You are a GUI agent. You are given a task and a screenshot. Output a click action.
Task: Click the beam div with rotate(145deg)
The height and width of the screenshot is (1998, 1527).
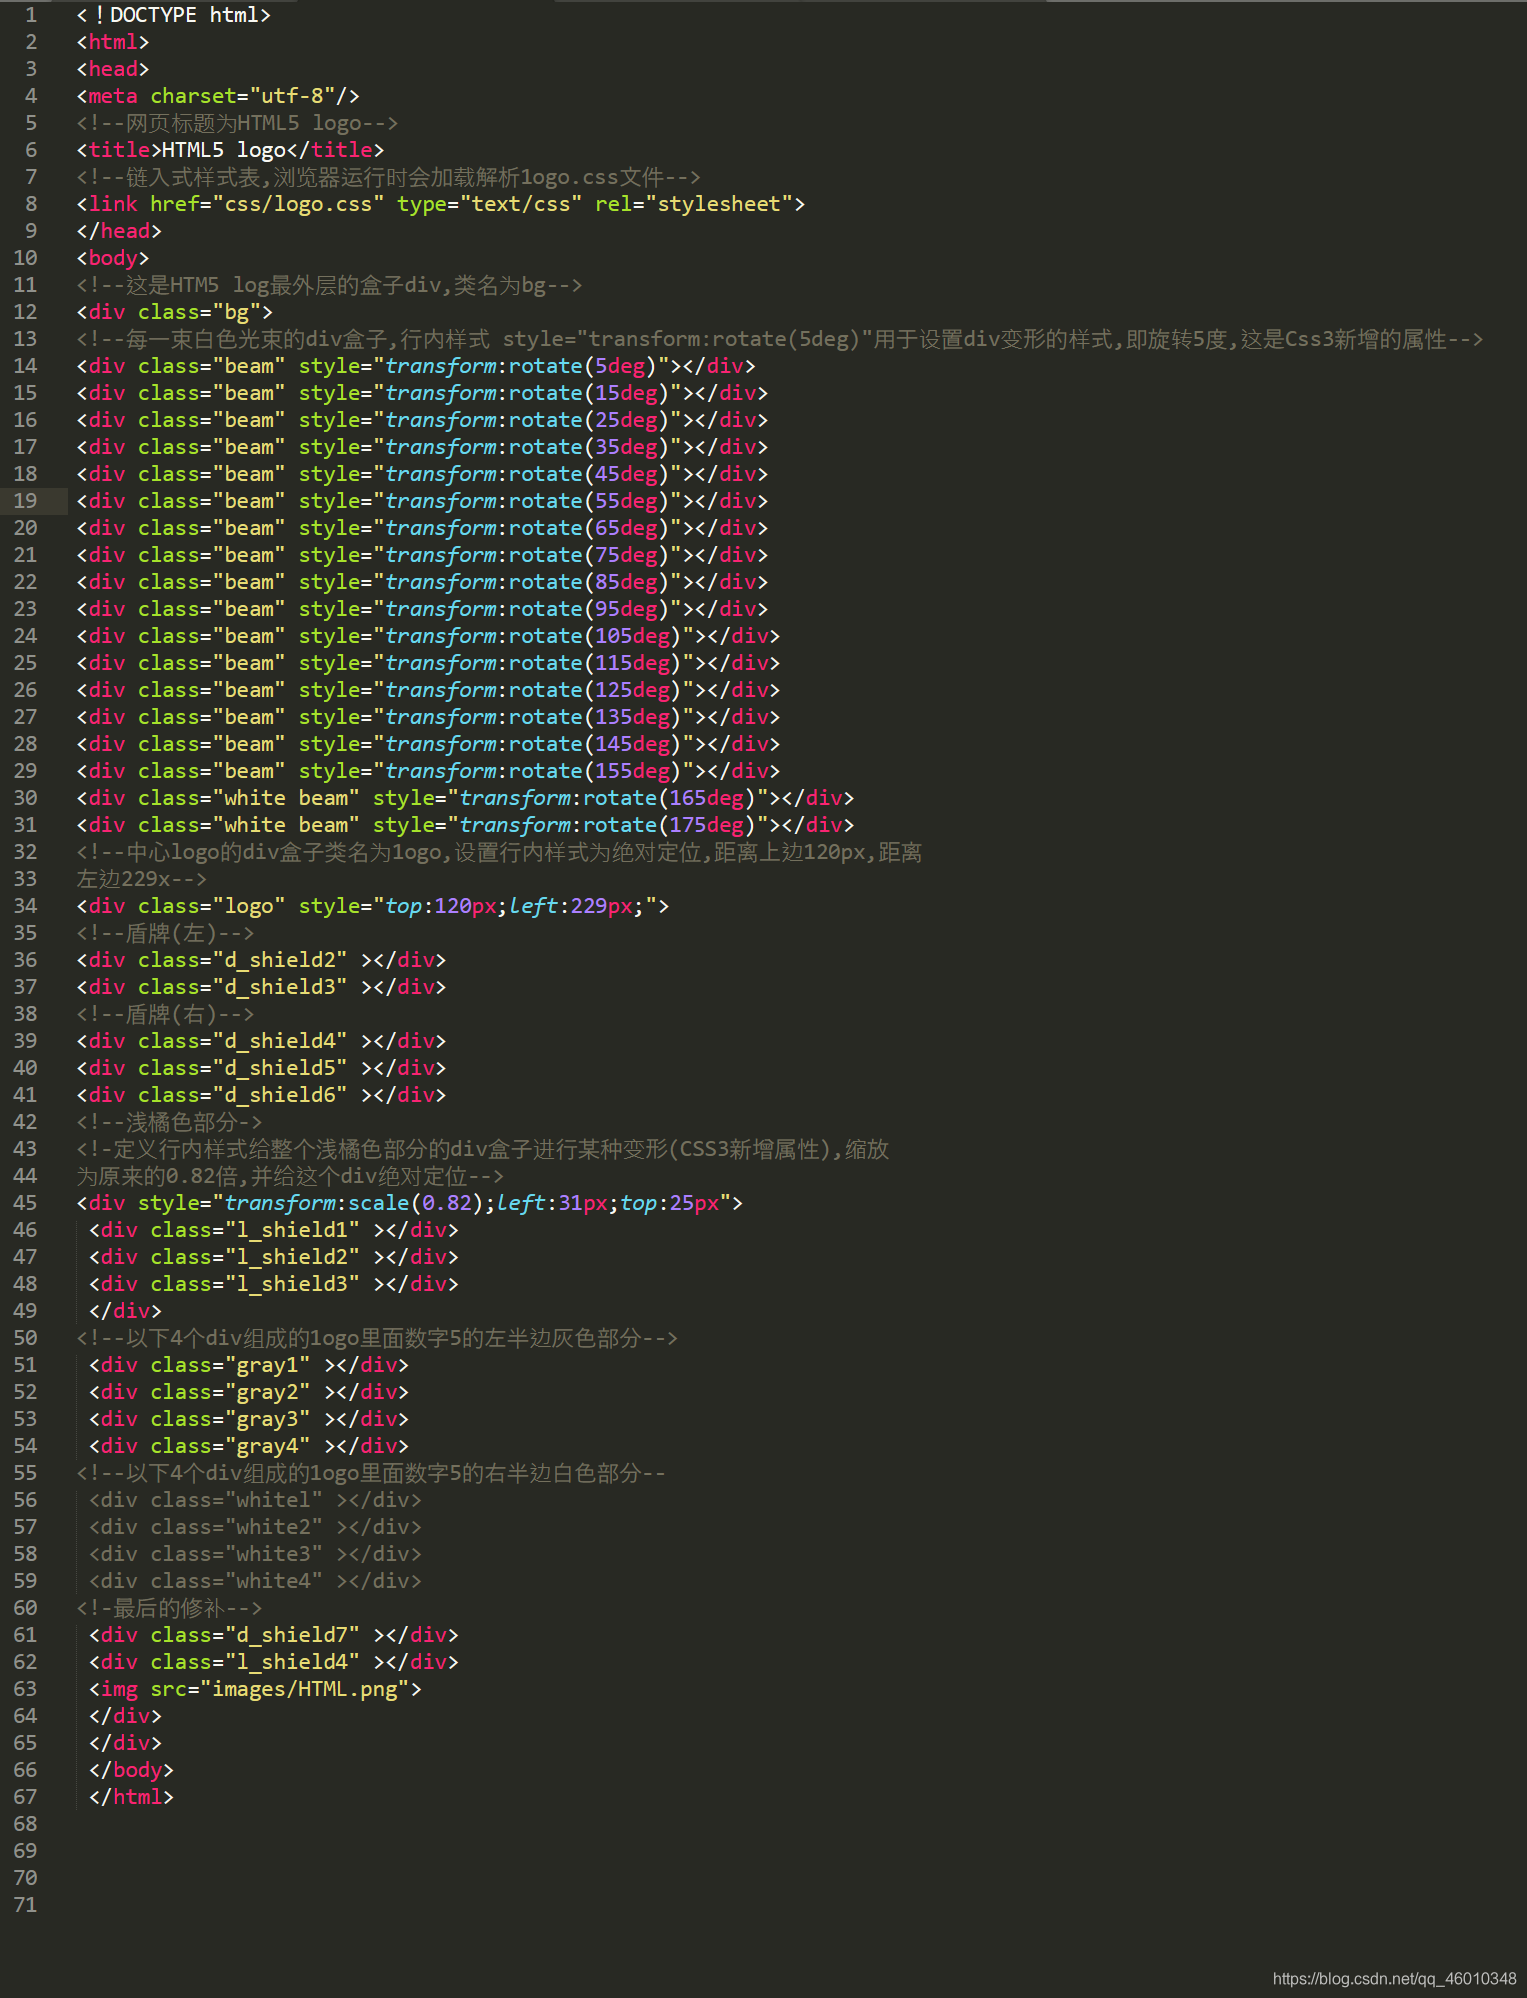428,744
